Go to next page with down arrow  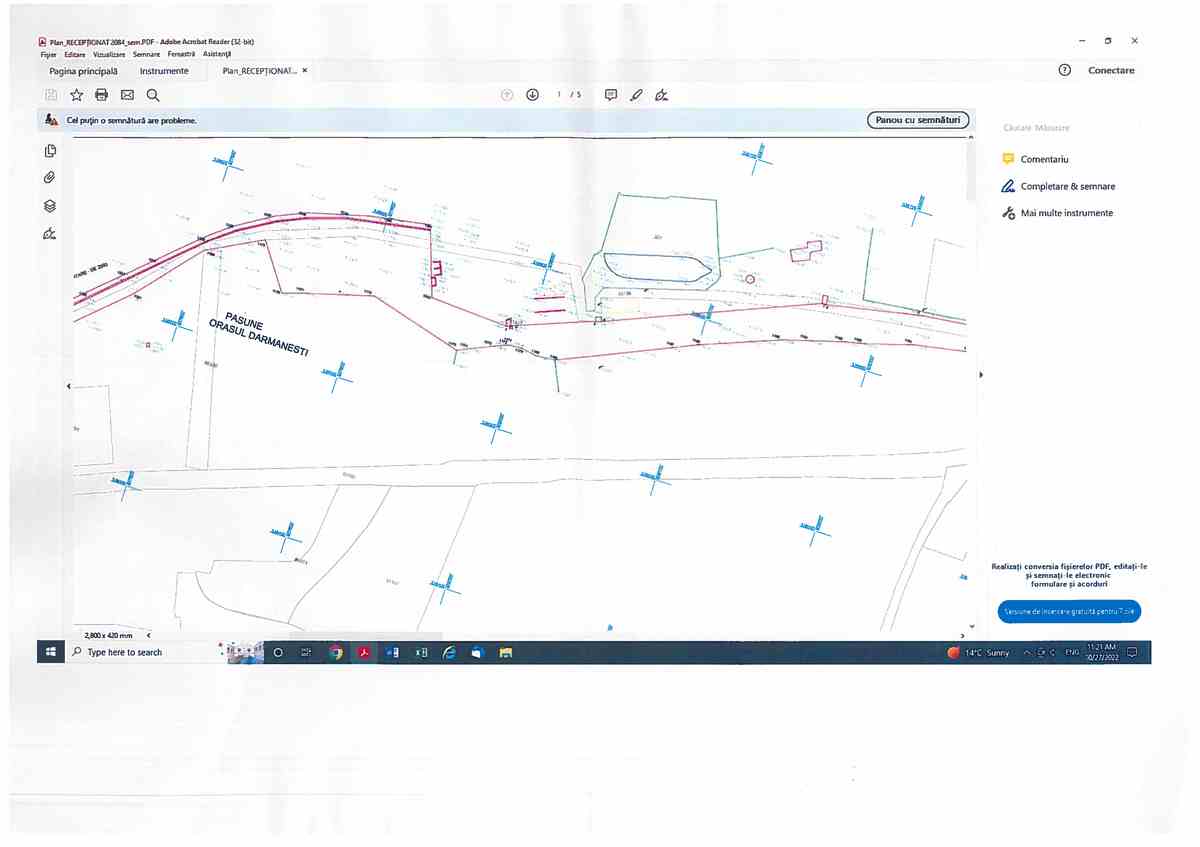[532, 95]
